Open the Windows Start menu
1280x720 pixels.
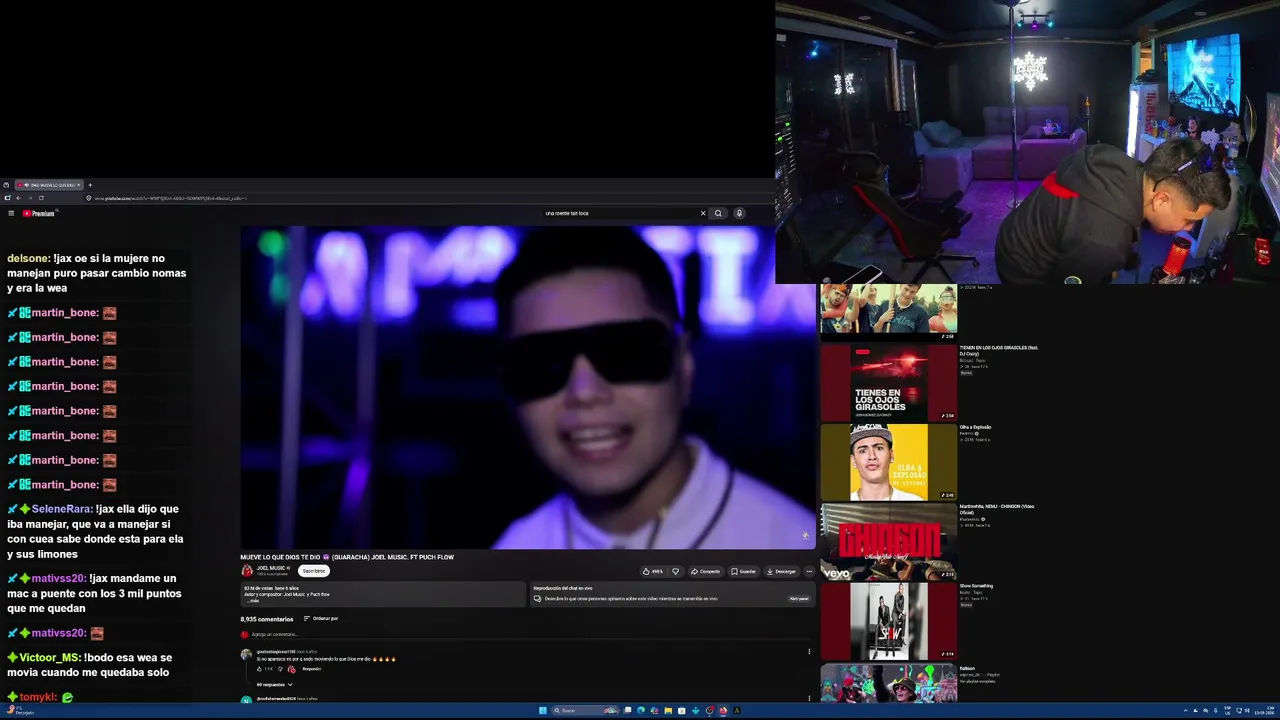pos(543,711)
